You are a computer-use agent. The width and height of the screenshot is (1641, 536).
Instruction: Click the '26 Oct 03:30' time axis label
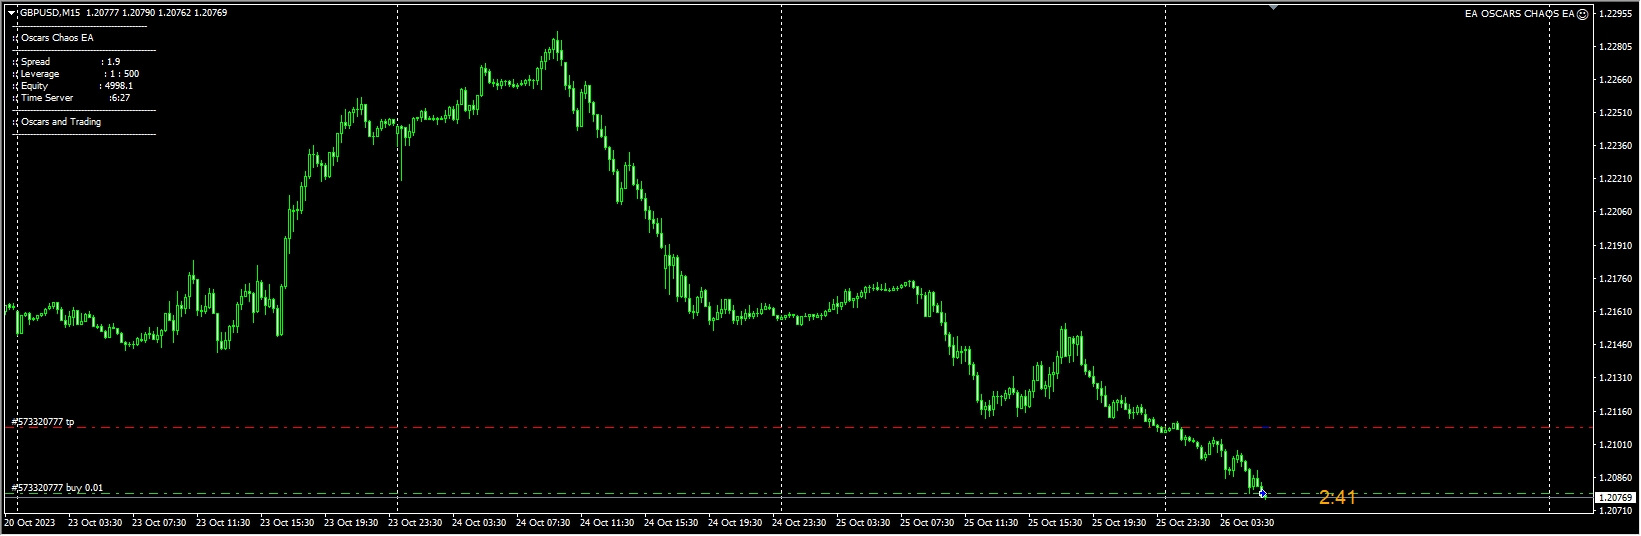[x=1247, y=522]
